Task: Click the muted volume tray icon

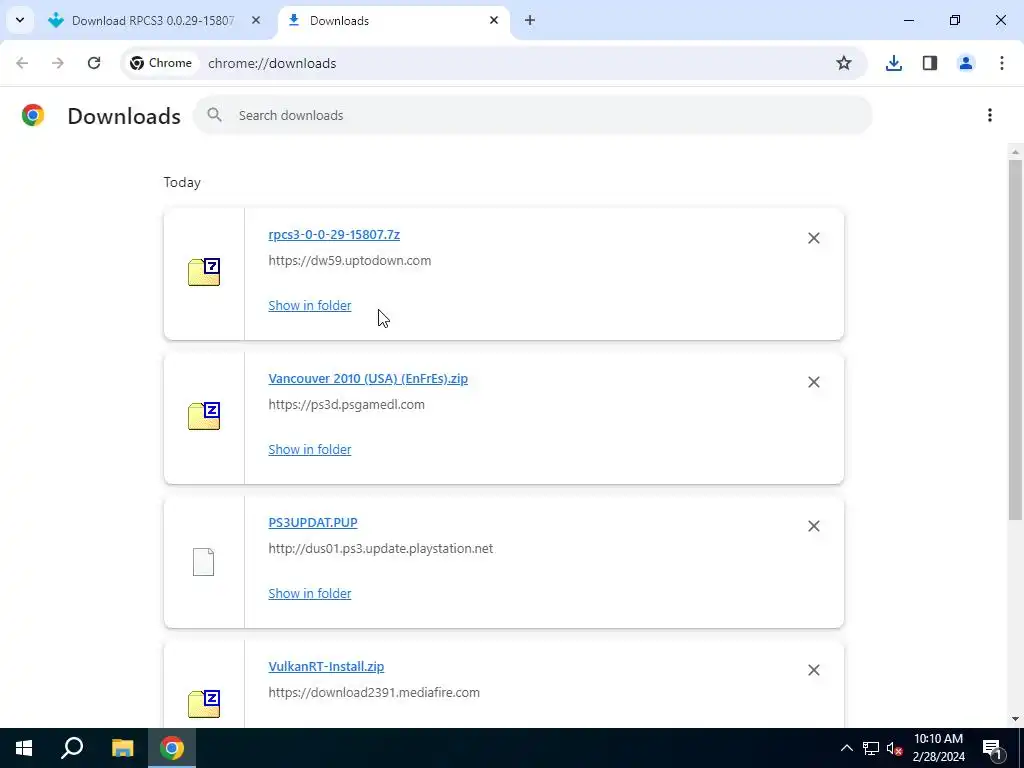Action: [x=895, y=748]
